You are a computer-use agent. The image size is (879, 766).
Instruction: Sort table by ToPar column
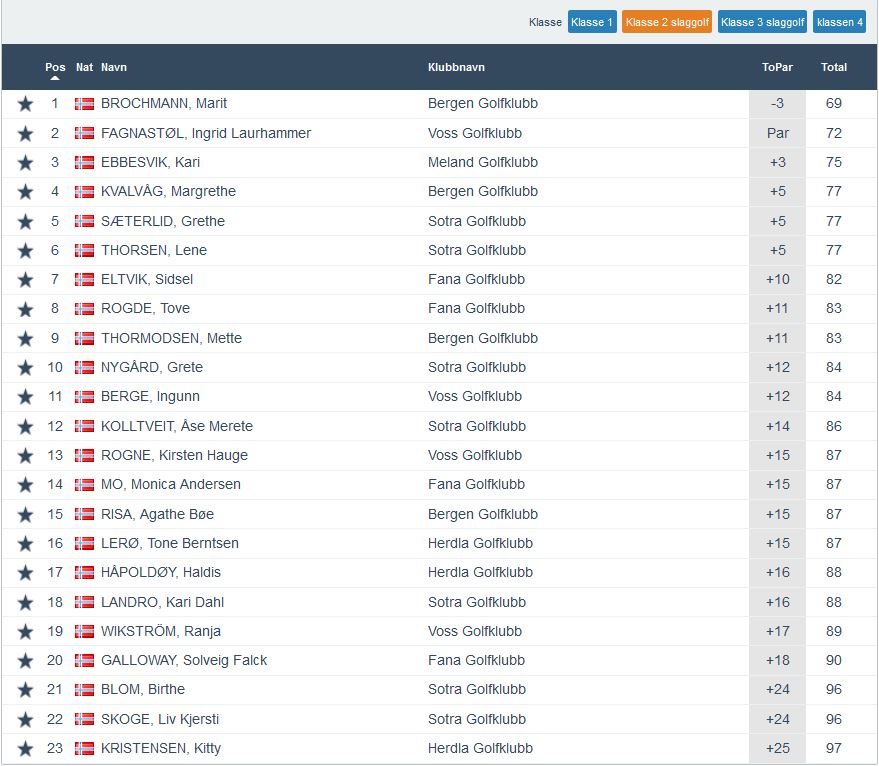coord(777,68)
